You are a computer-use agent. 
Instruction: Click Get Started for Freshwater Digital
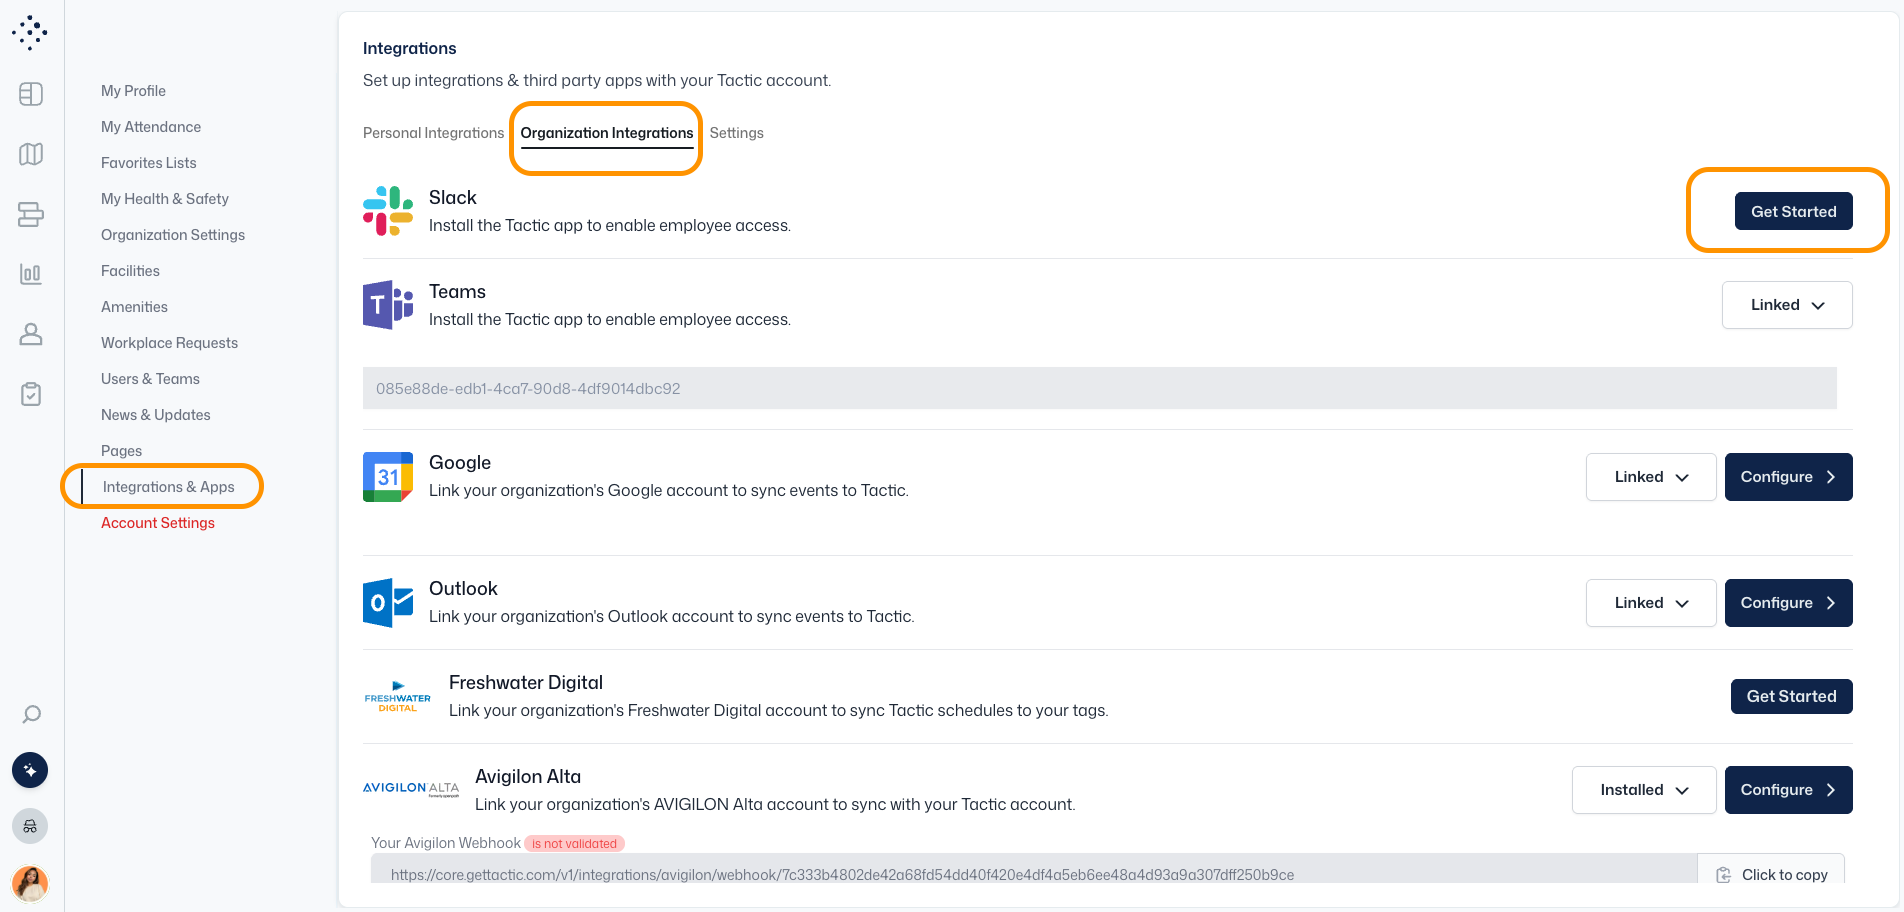pos(1791,696)
